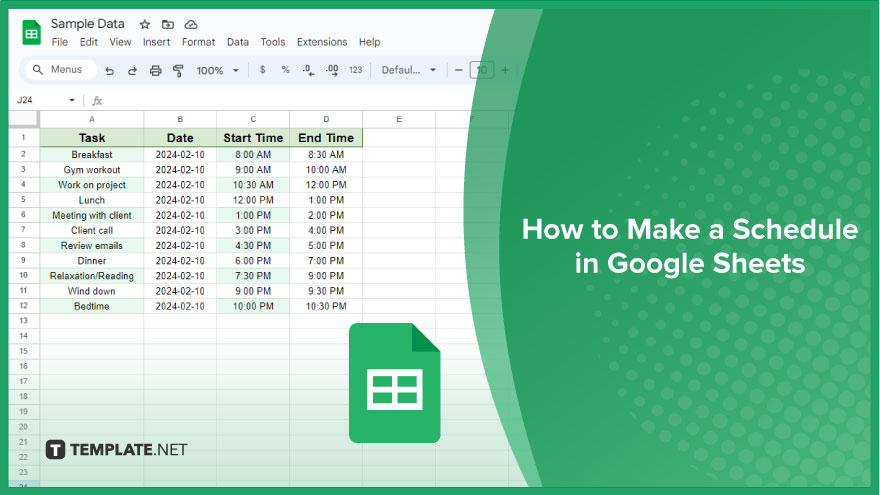Open the zoom 100% dropdown

(218, 71)
